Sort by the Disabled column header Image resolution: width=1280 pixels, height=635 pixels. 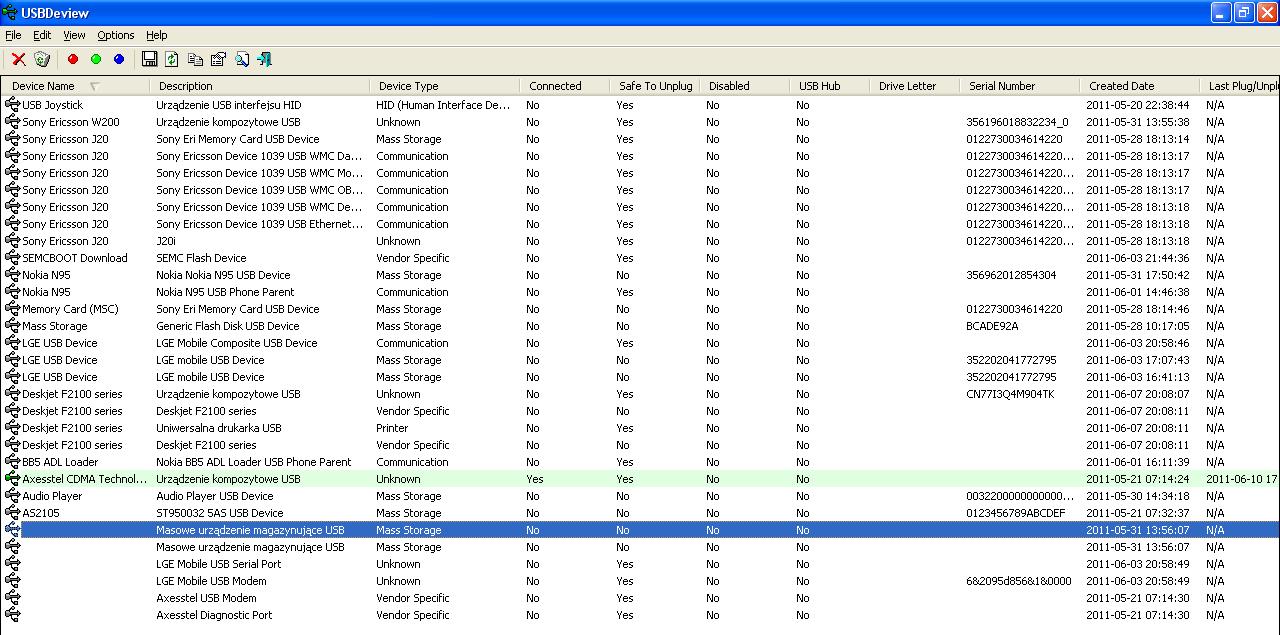click(x=745, y=86)
